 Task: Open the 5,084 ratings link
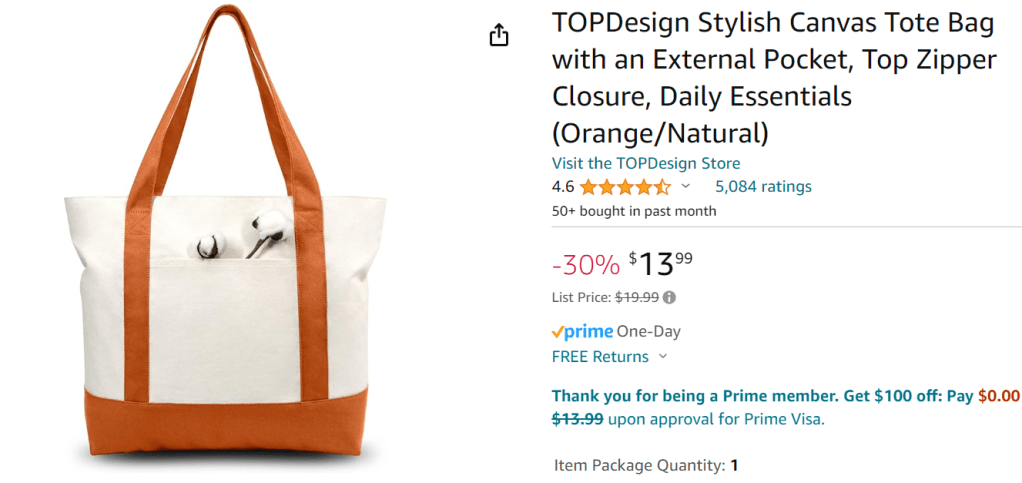coord(763,187)
